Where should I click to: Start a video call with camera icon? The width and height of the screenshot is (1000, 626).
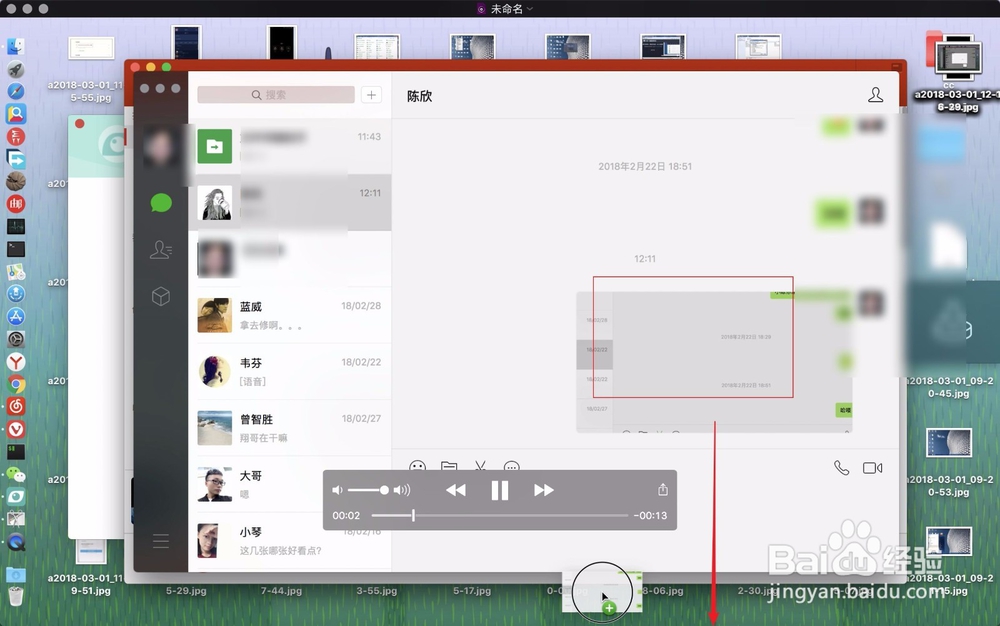point(872,468)
